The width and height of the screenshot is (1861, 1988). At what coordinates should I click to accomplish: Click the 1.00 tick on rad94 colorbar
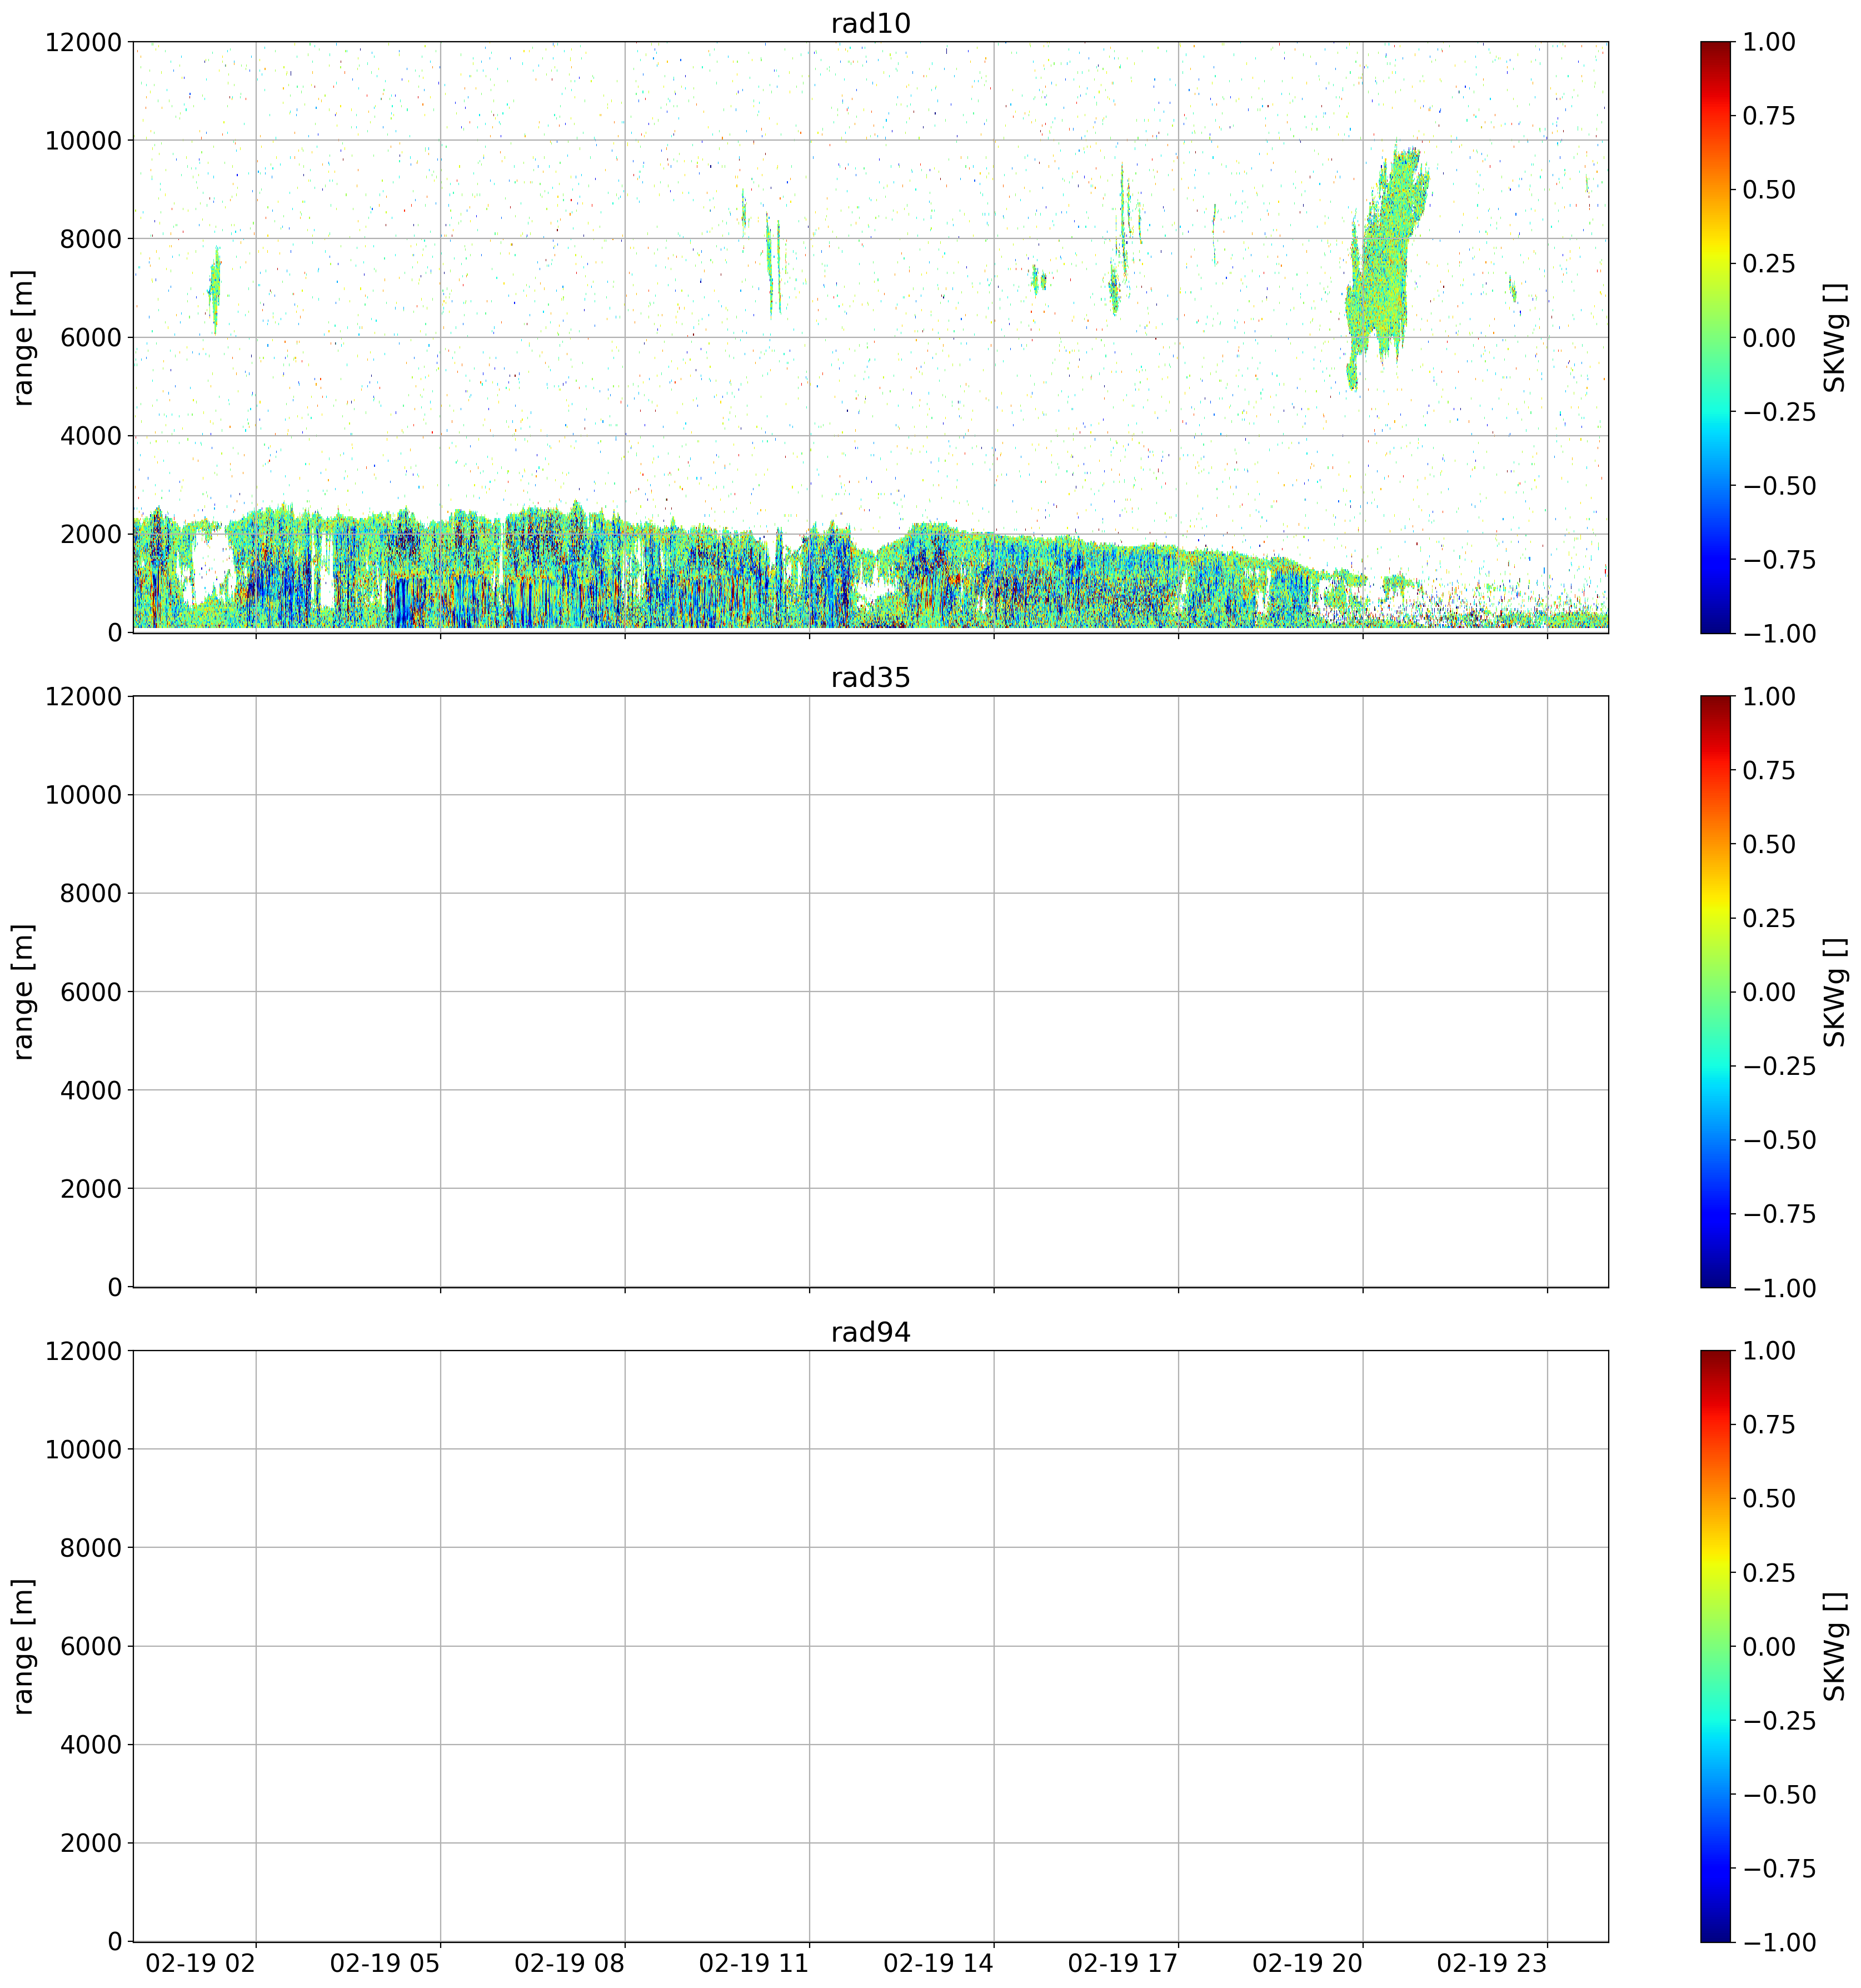click(1769, 1351)
